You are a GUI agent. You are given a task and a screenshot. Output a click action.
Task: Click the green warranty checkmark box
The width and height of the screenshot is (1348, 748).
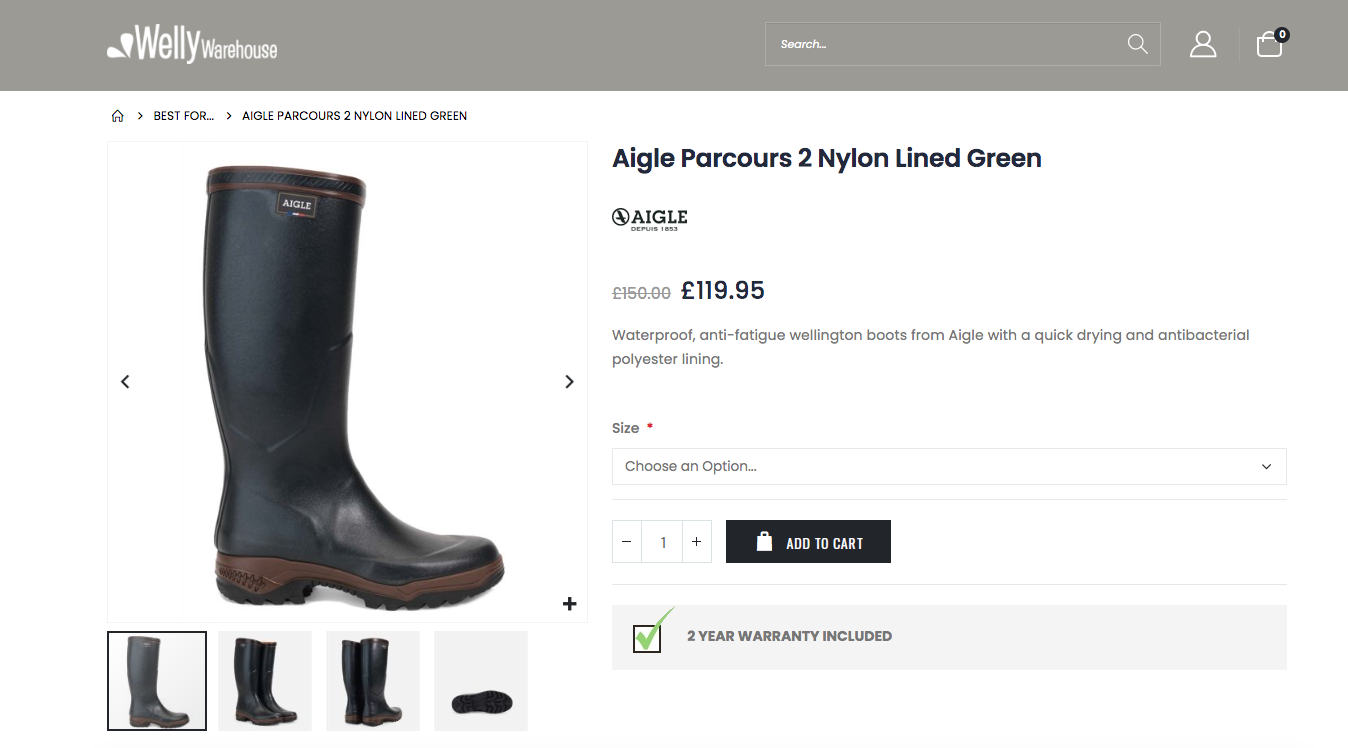point(648,636)
